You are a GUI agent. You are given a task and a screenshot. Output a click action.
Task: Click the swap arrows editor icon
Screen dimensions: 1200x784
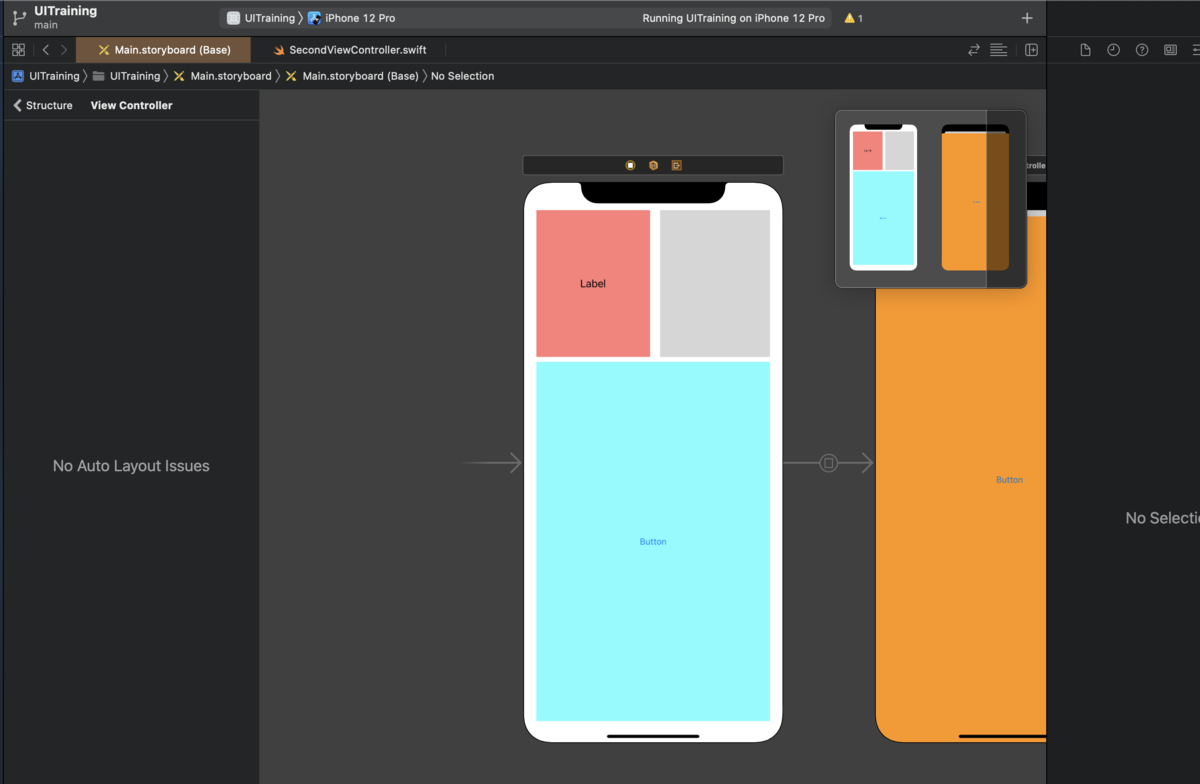[974, 50]
